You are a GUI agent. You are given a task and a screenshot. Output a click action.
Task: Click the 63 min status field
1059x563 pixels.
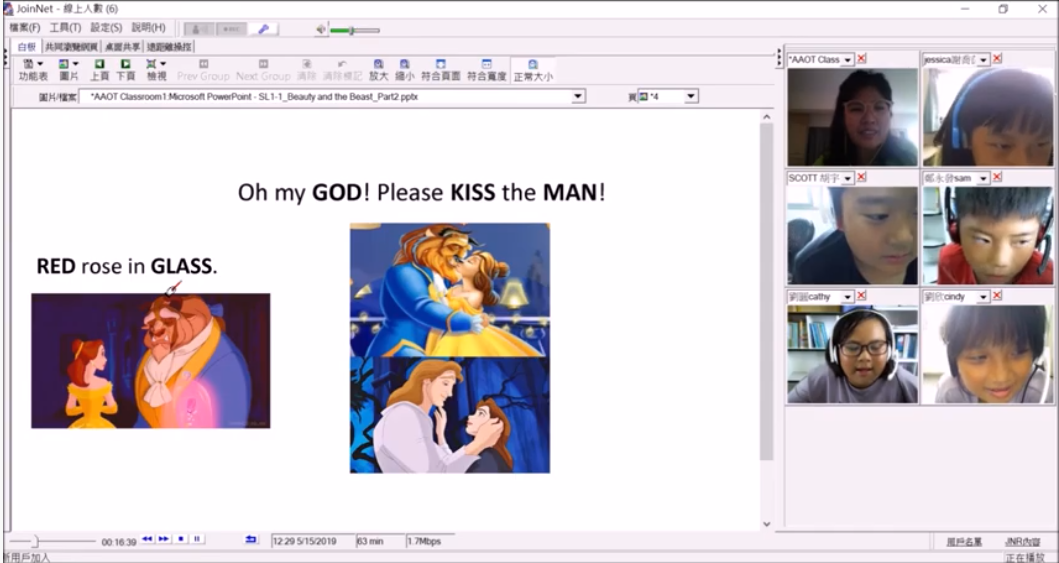(380, 541)
